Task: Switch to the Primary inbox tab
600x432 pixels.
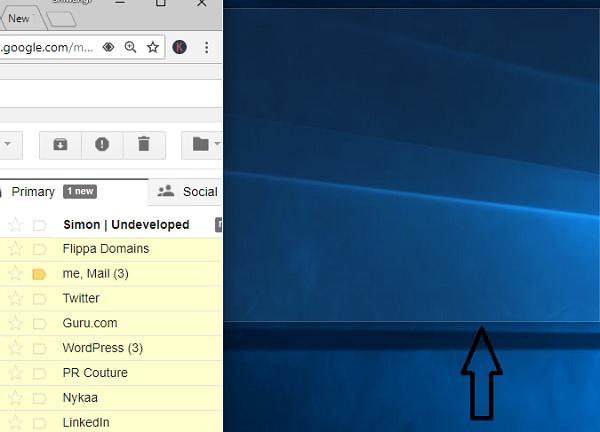Action: (x=33, y=191)
